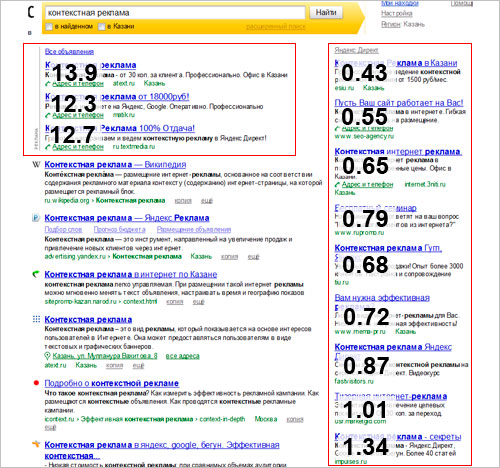Enable the 'в найденном' checkbox
This screenshot has width=500, height=468.
point(49,26)
